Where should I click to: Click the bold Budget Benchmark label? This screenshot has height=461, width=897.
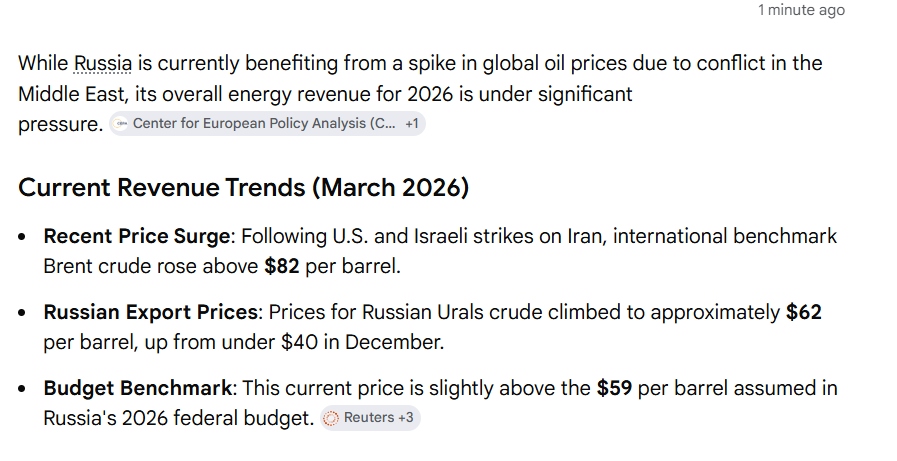point(137,388)
